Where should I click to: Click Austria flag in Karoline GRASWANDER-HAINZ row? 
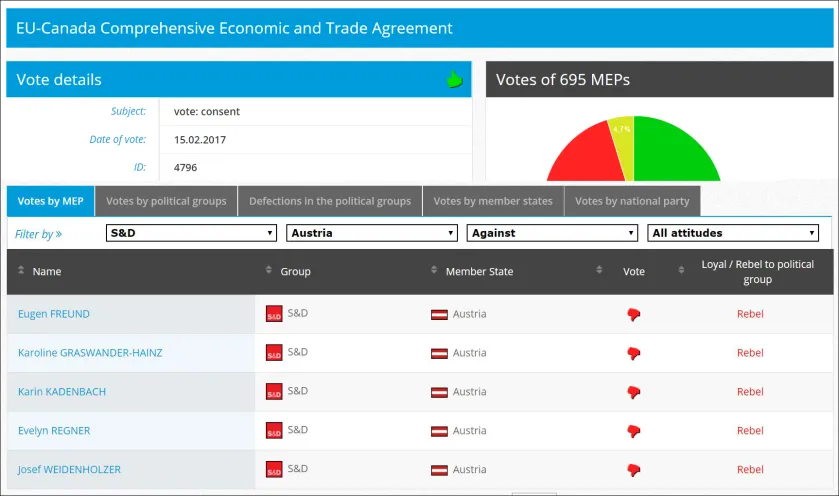[x=439, y=353]
